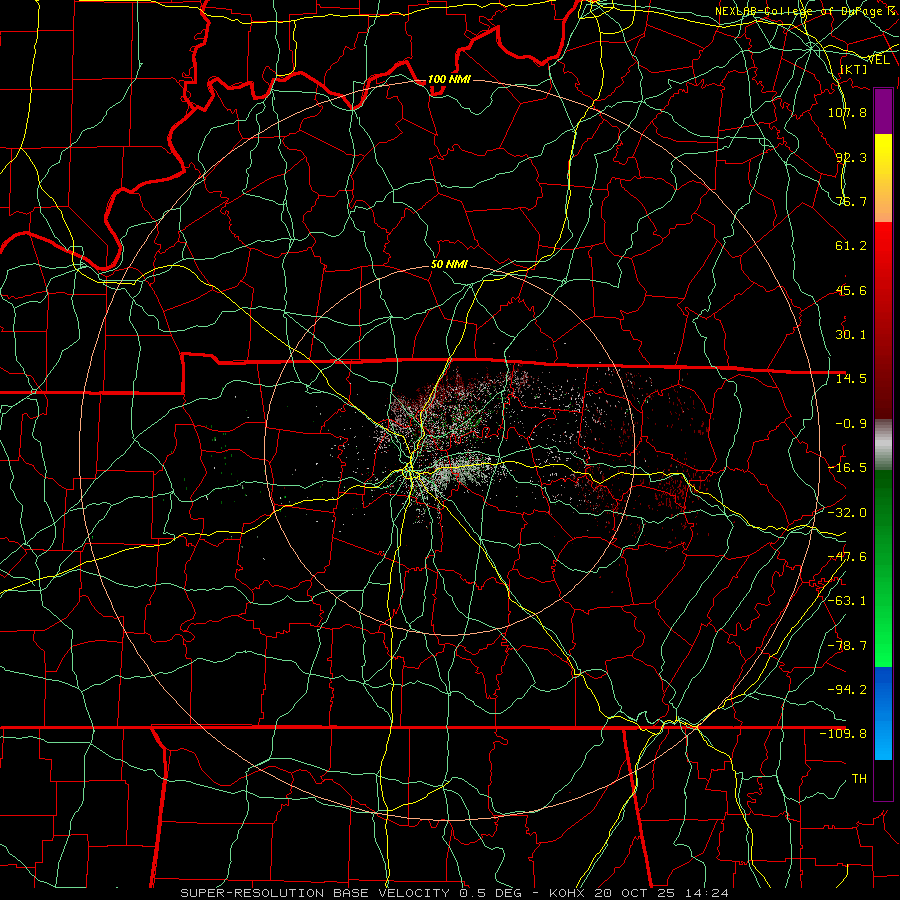Select the -16.5 velocity scale value
Screen dimensions: 900x900
click(847, 467)
